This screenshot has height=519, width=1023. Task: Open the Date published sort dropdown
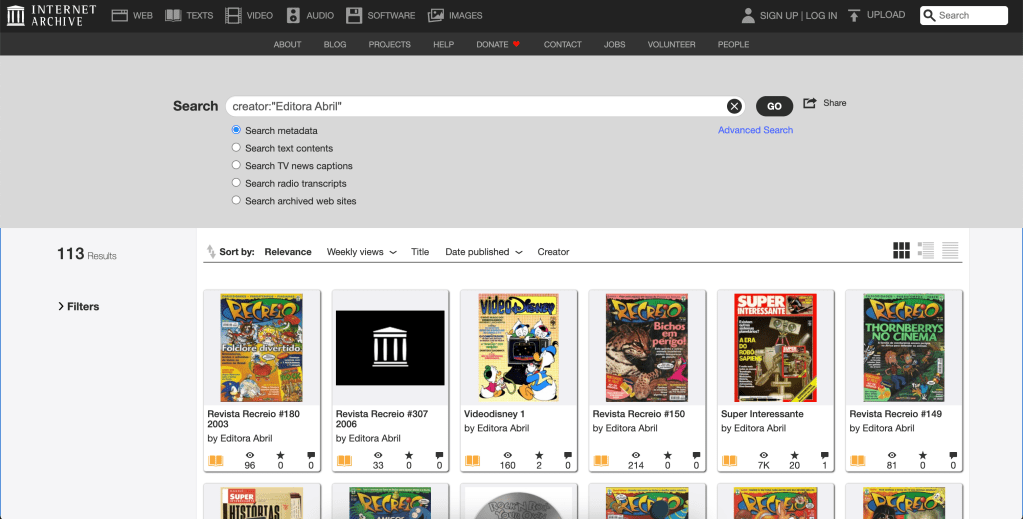(x=483, y=252)
